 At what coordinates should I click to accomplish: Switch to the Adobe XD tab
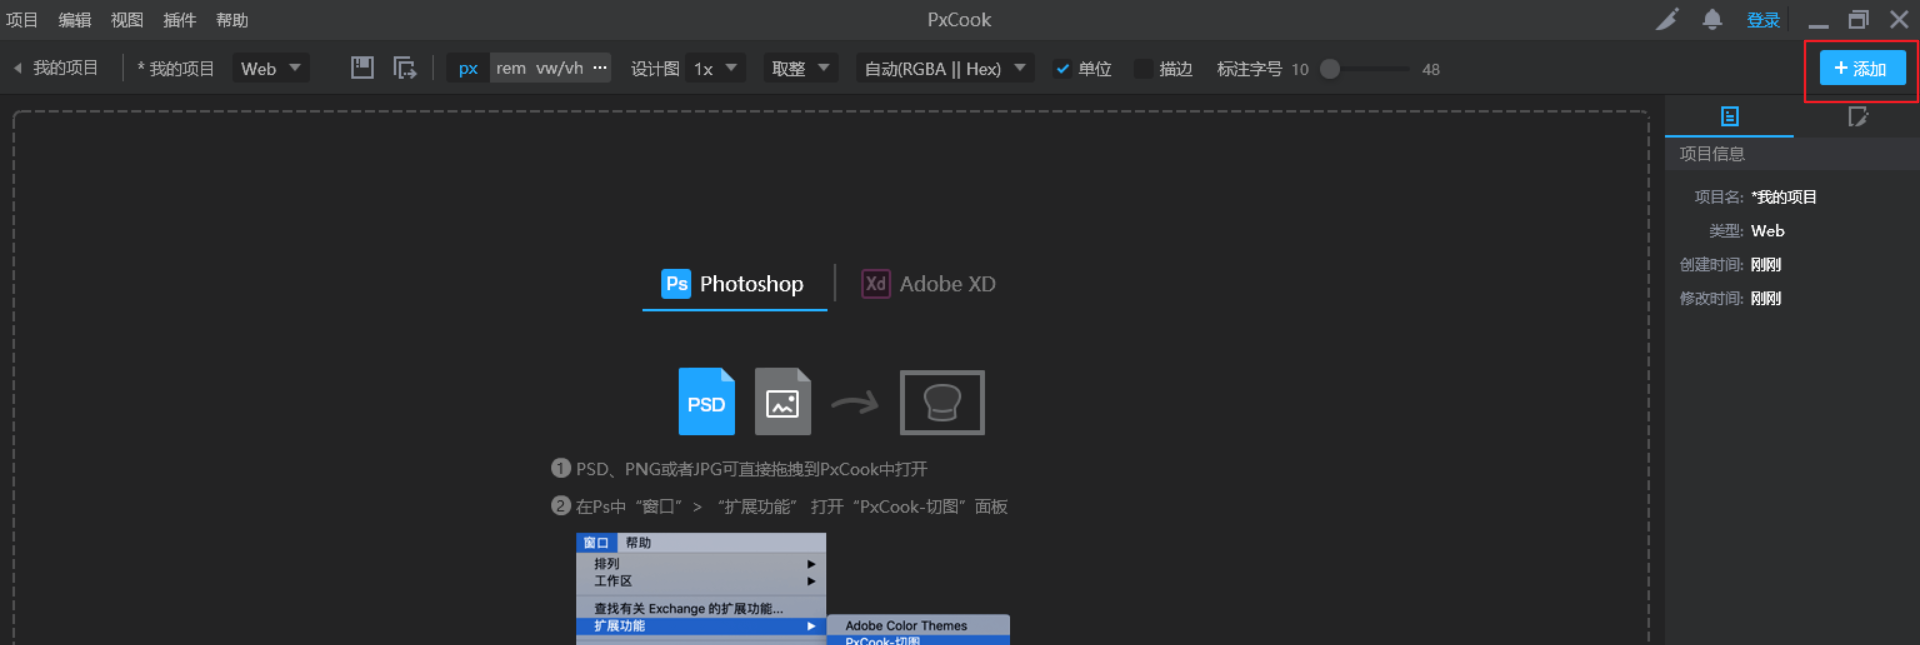(x=929, y=284)
